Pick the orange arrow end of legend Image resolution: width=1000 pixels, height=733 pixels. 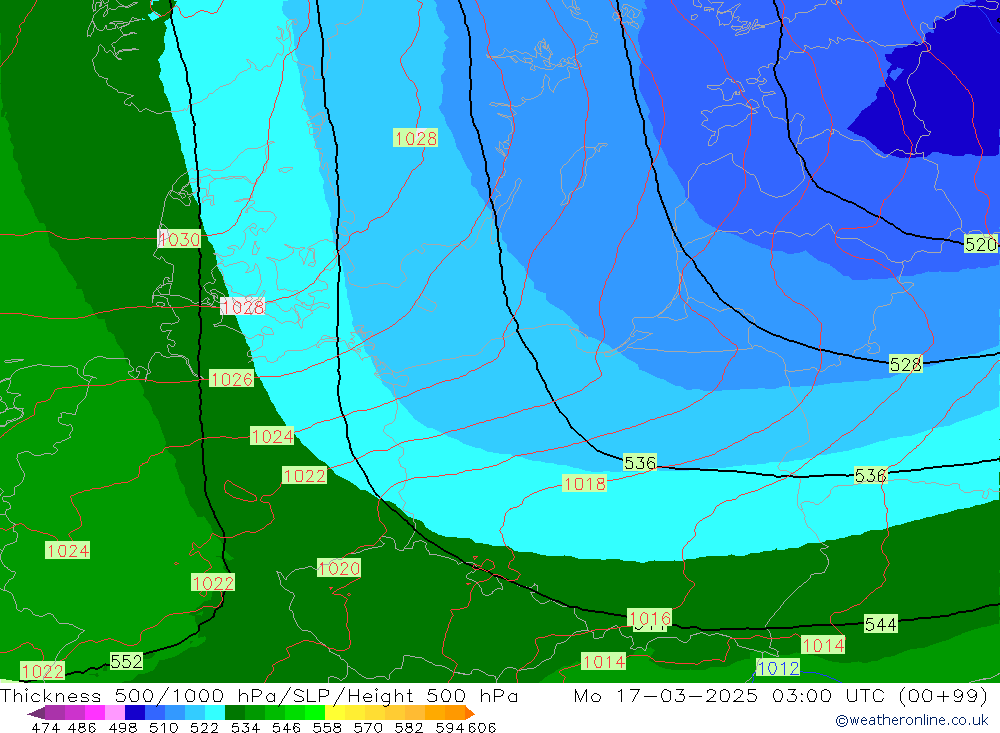(x=469, y=713)
